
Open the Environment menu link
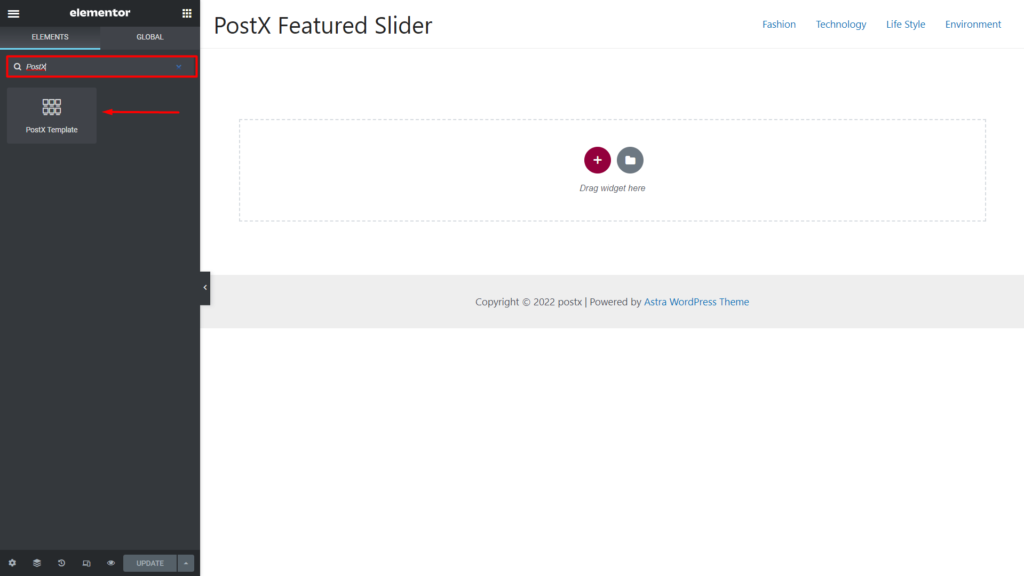pos(972,24)
